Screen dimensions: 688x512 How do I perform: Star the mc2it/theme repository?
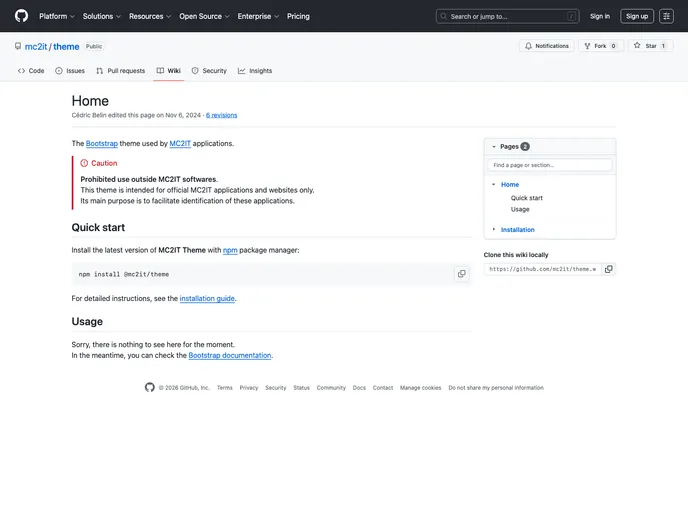[x=650, y=46]
